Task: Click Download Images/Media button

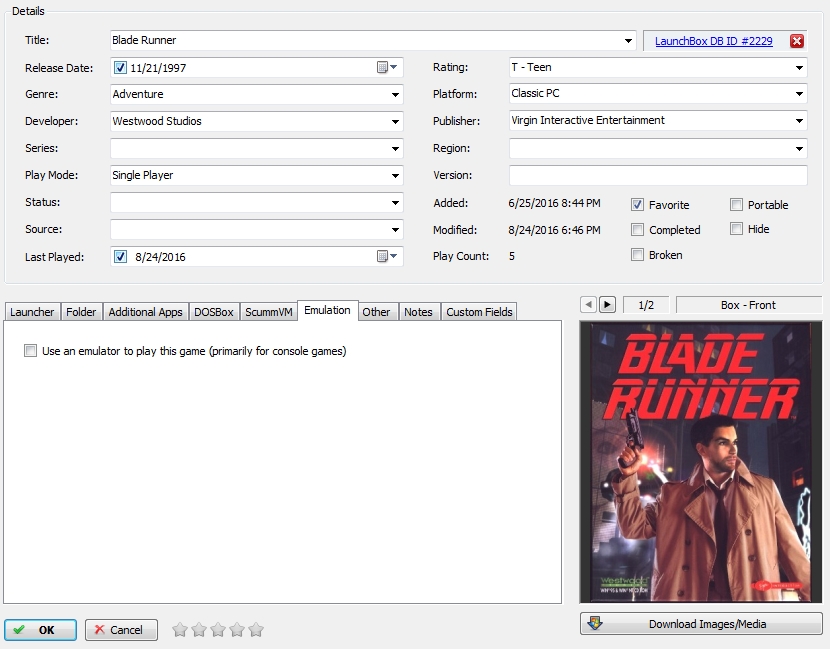Action: (x=701, y=624)
